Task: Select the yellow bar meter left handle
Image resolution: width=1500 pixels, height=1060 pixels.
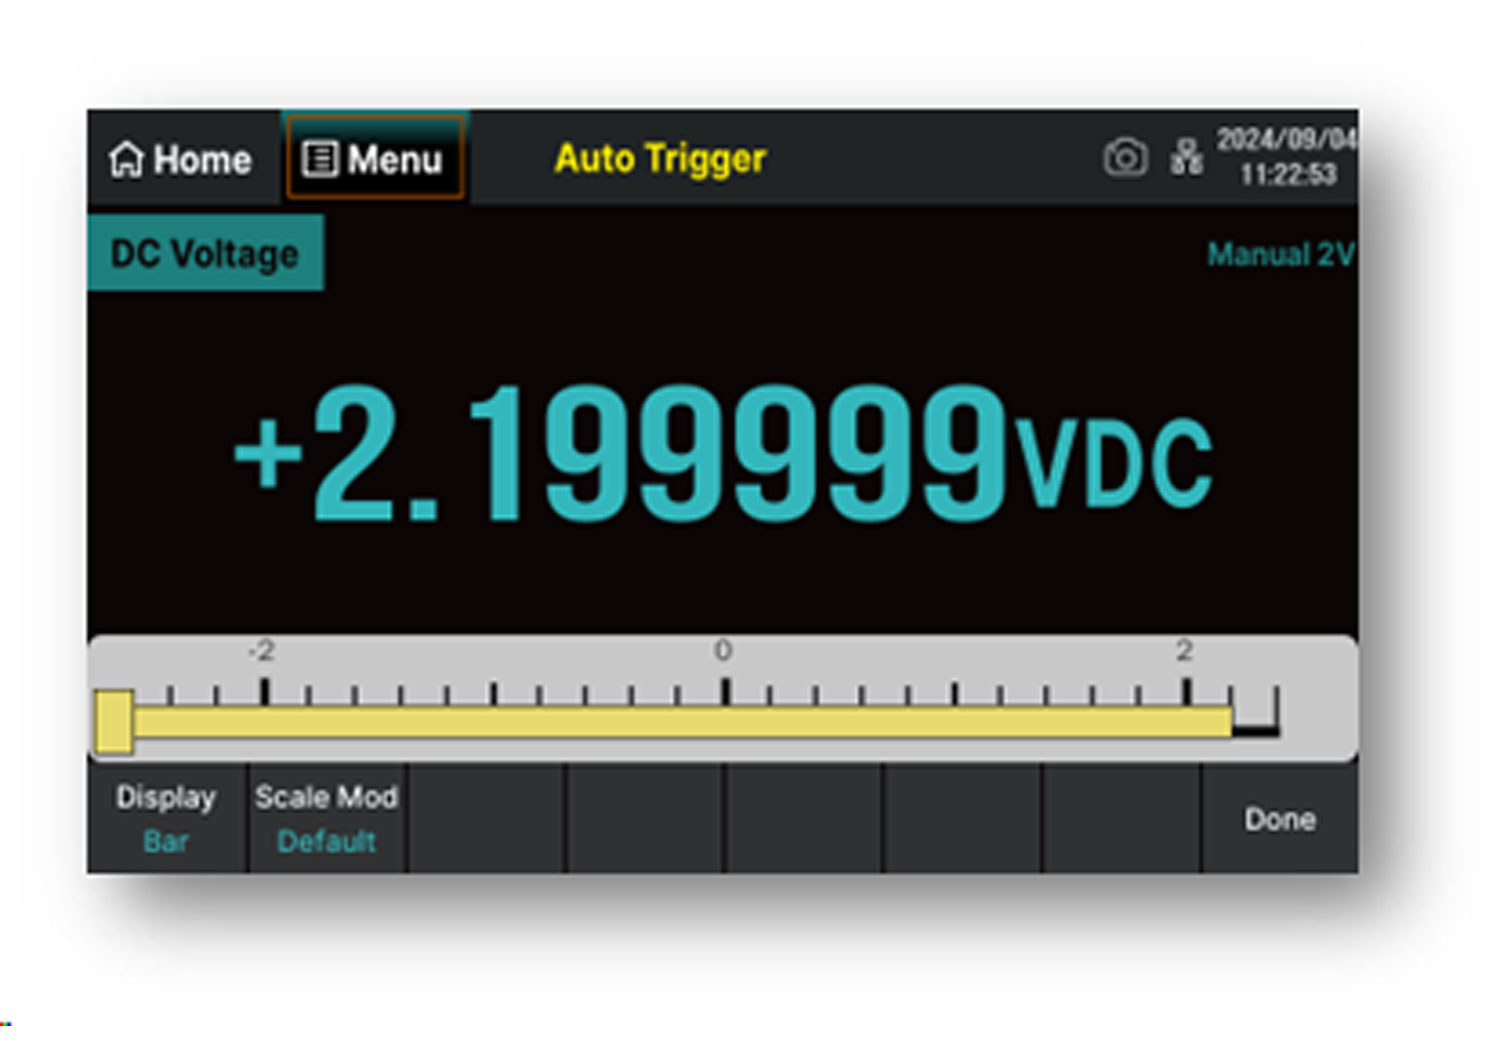Action: 114,721
